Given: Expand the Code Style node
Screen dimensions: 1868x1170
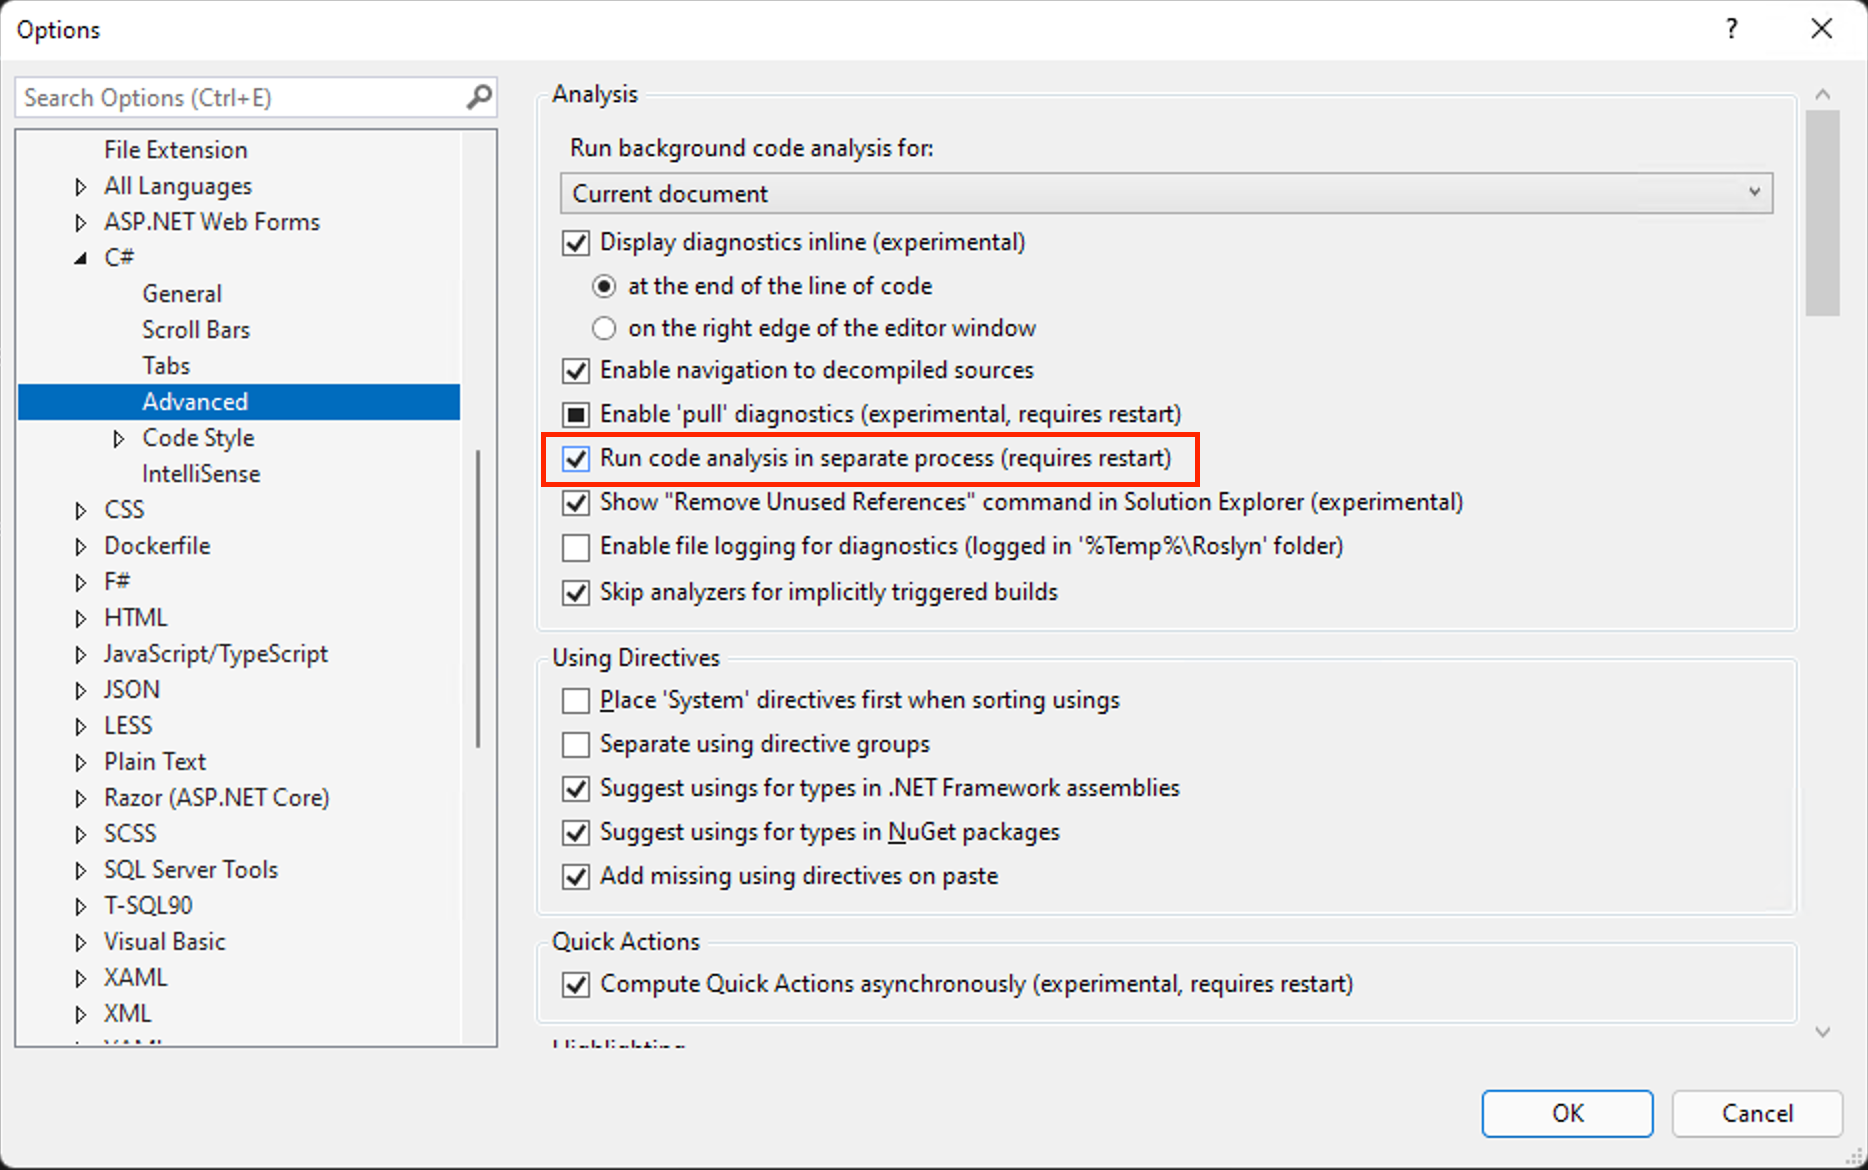Looking at the screenshot, I should [119, 439].
